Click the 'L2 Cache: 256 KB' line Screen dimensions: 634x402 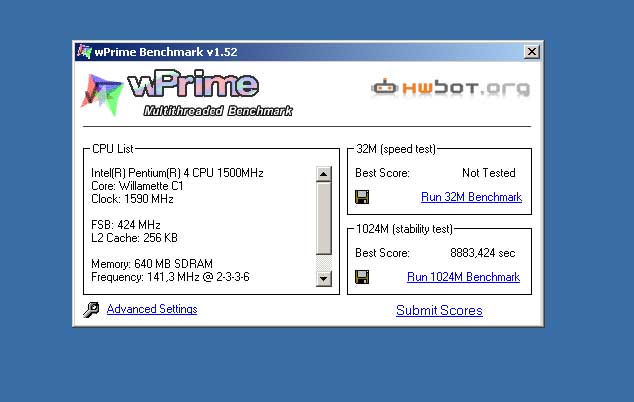coord(134,238)
